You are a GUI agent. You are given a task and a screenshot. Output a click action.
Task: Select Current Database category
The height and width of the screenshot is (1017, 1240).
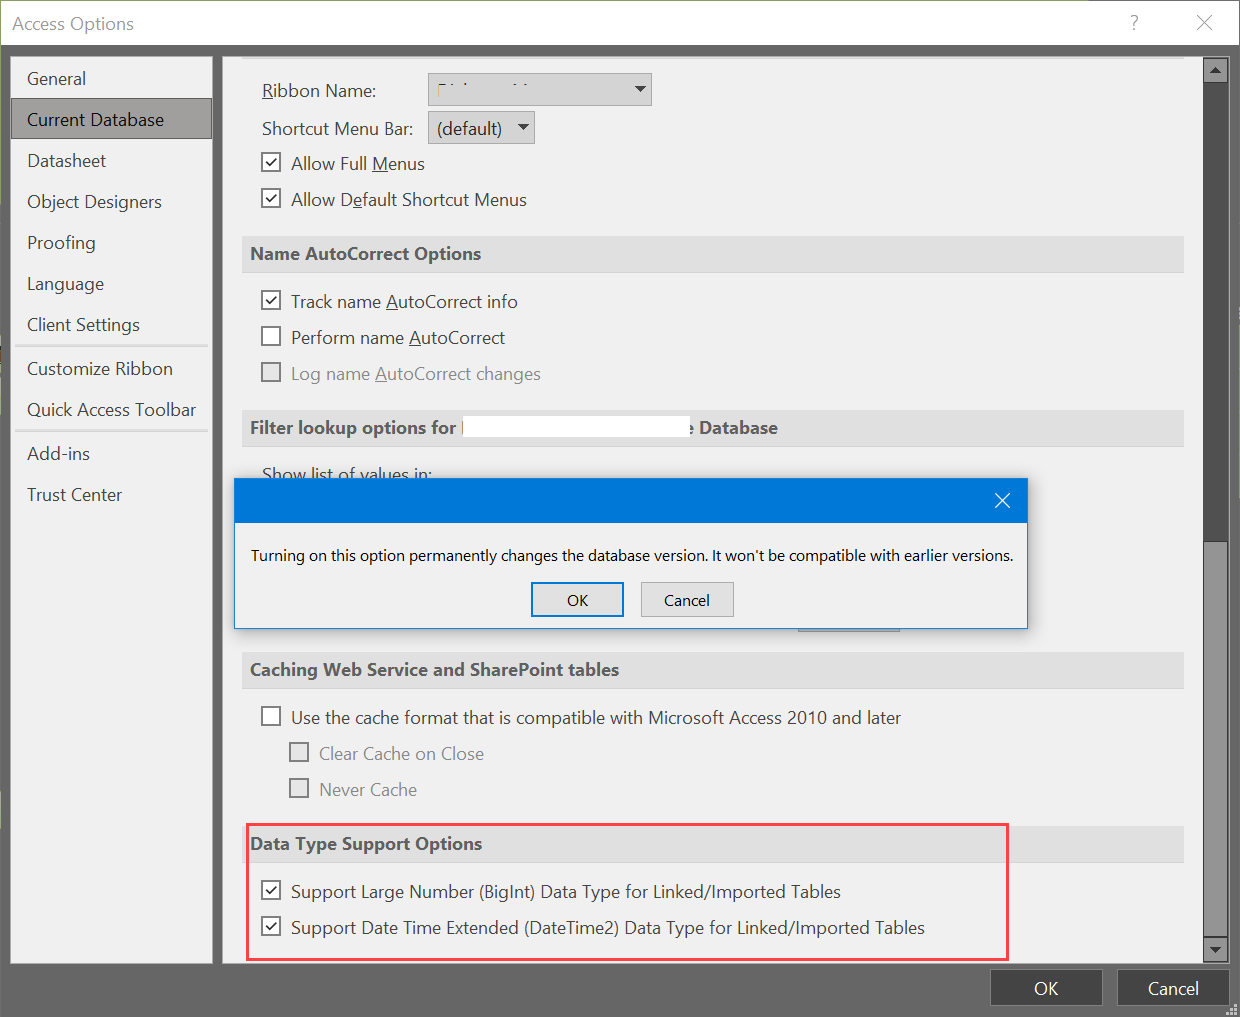[111, 119]
